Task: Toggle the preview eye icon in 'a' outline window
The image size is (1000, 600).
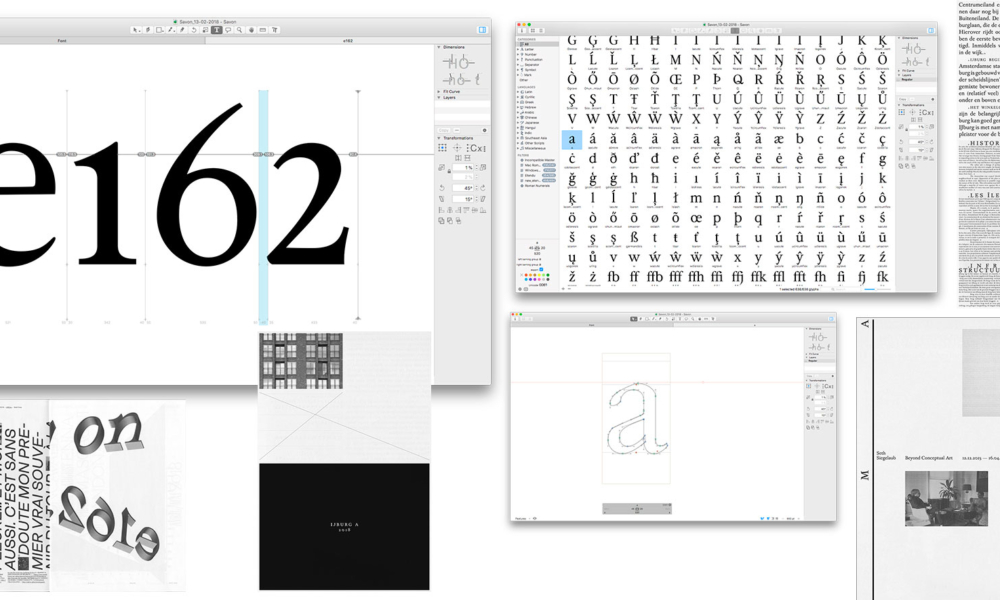Action: [x=534, y=518]
